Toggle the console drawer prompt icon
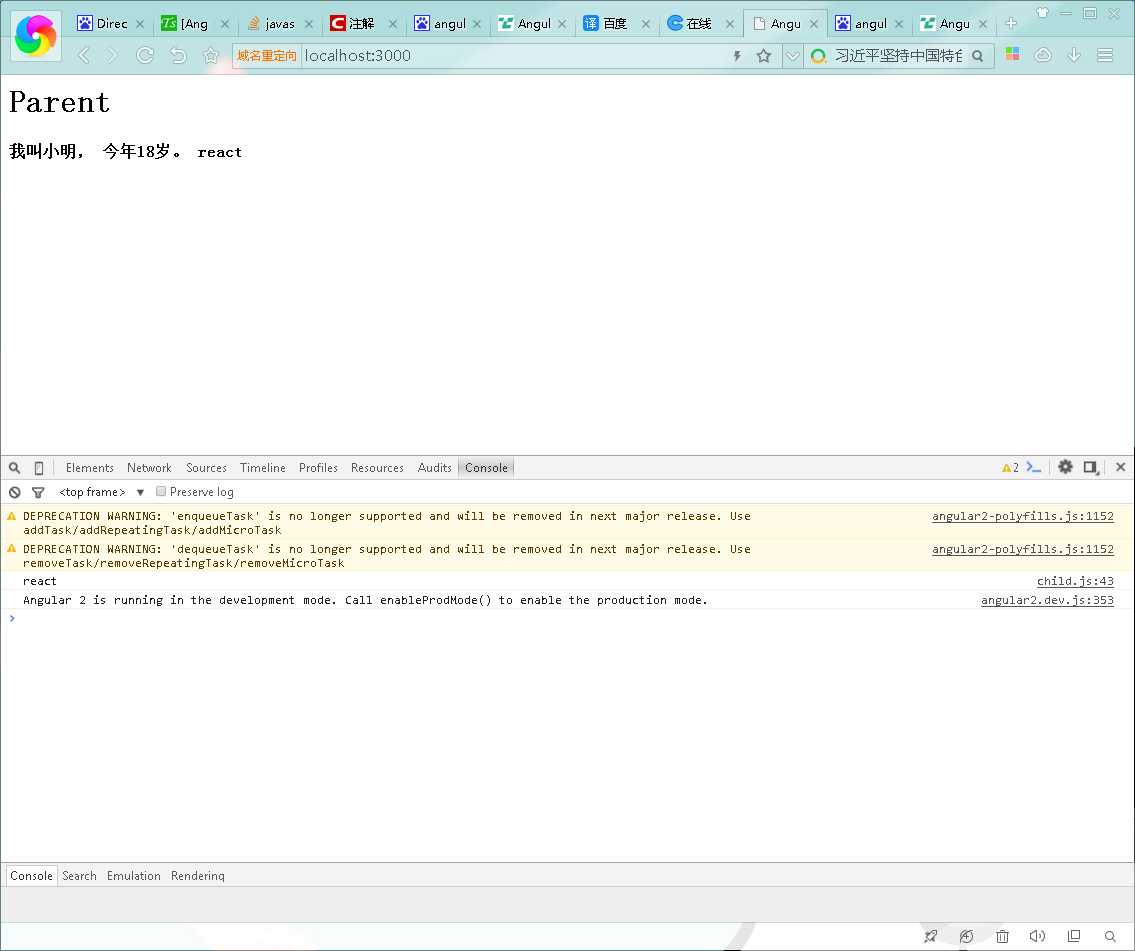This screenshot has width=1135, height=951. tap(1034, 468)
